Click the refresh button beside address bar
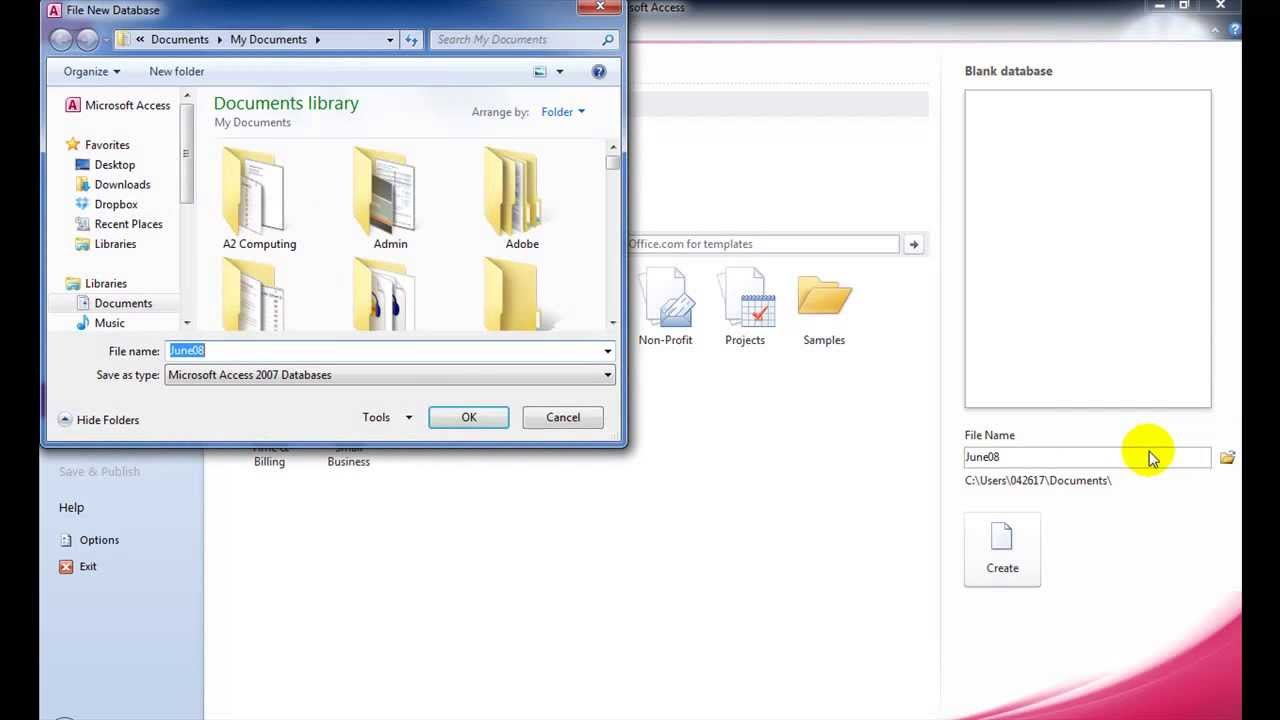Screen dimensions: 1280x720 411,39
